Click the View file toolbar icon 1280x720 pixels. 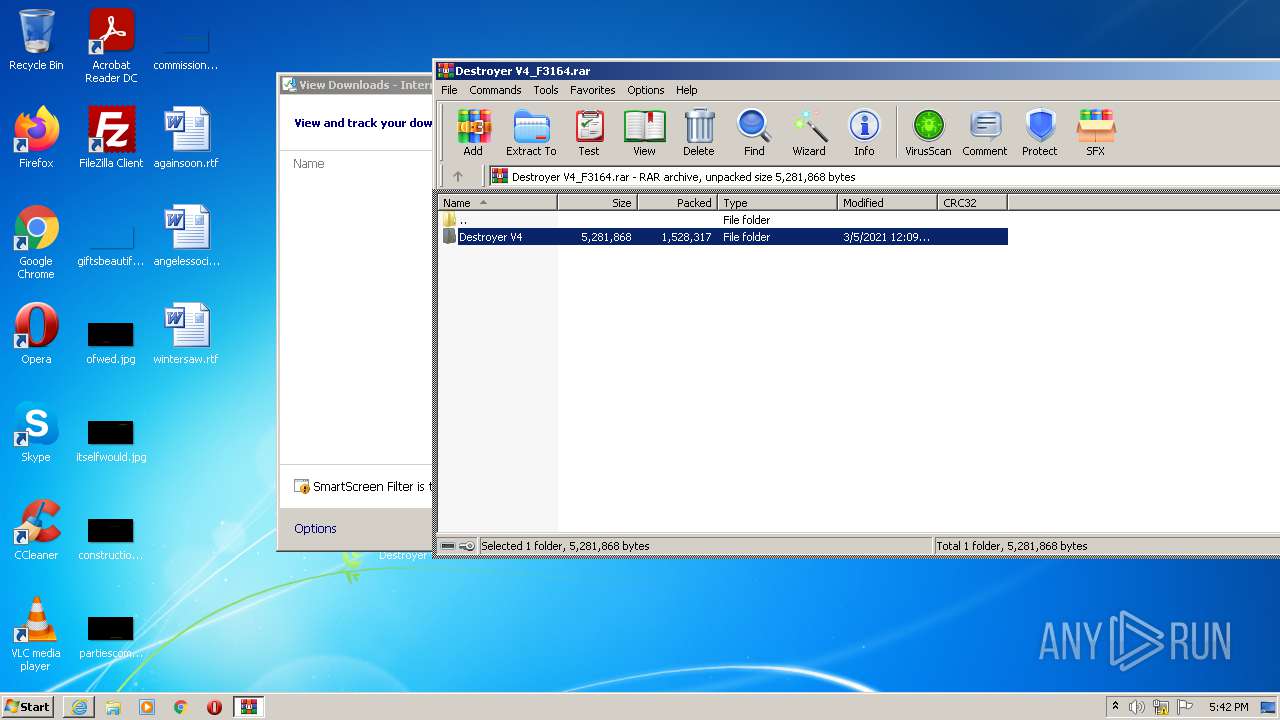(644, 134)
